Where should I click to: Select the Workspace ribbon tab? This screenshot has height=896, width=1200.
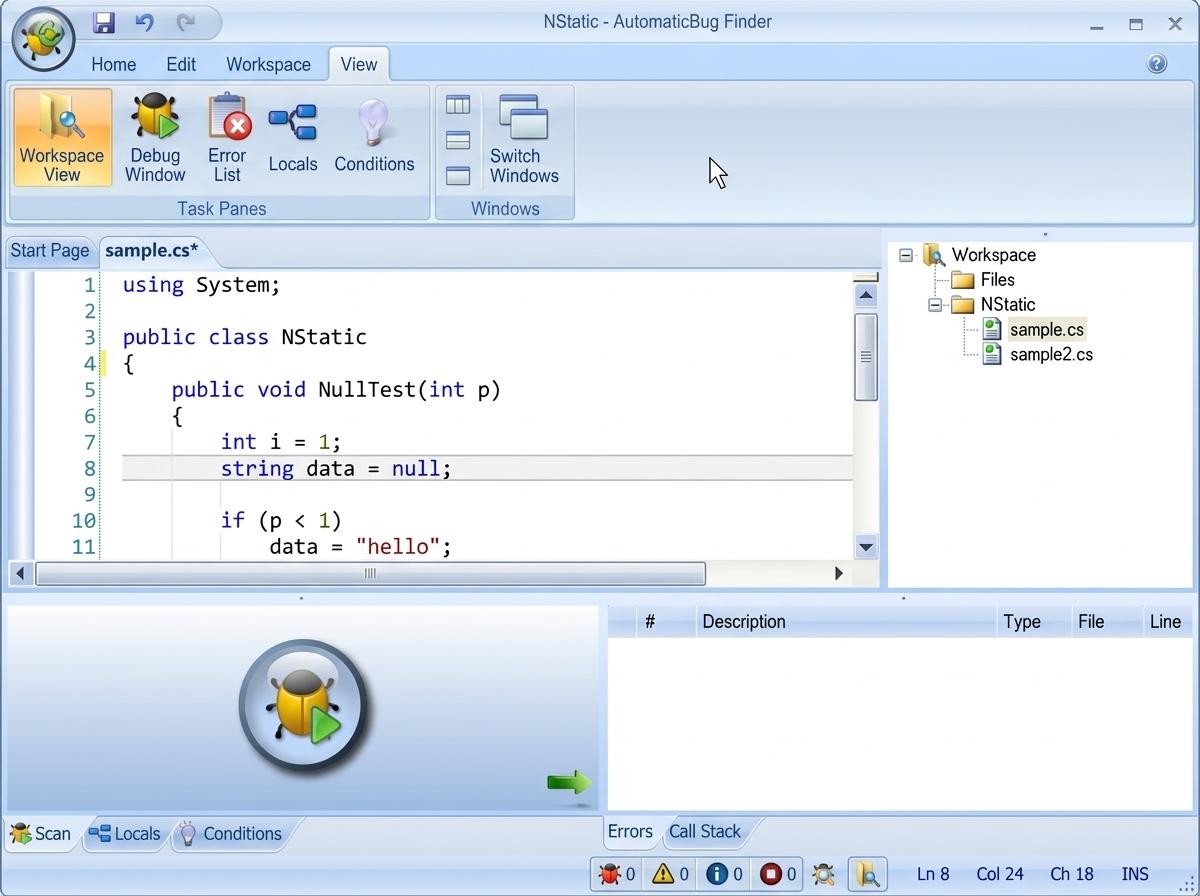pos(268,64)
